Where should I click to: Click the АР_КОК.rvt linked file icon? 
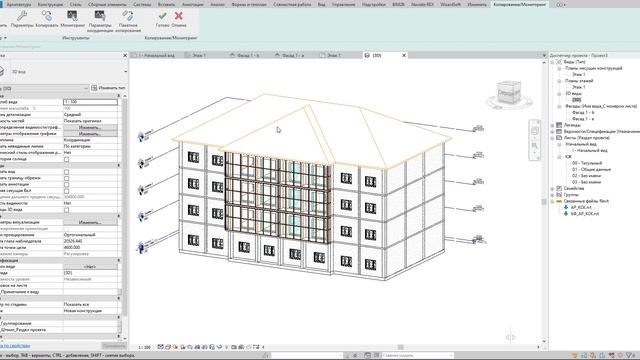[x=566, y=207]
